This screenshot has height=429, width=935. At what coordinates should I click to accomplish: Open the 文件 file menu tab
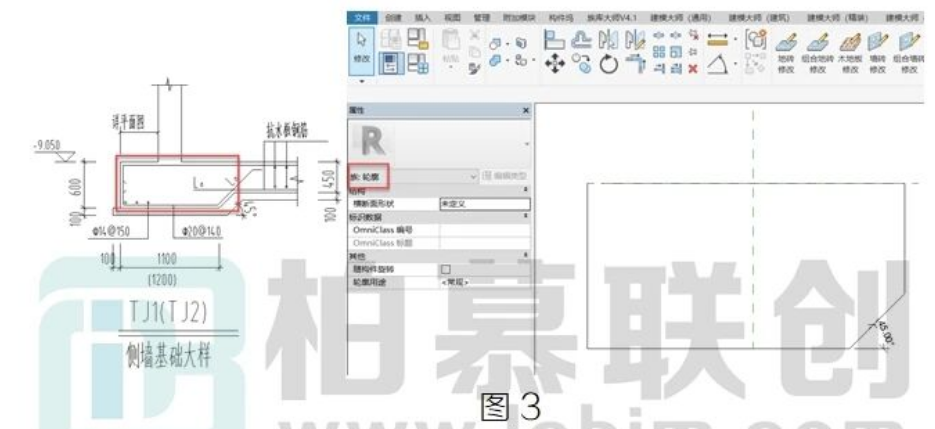363,18
